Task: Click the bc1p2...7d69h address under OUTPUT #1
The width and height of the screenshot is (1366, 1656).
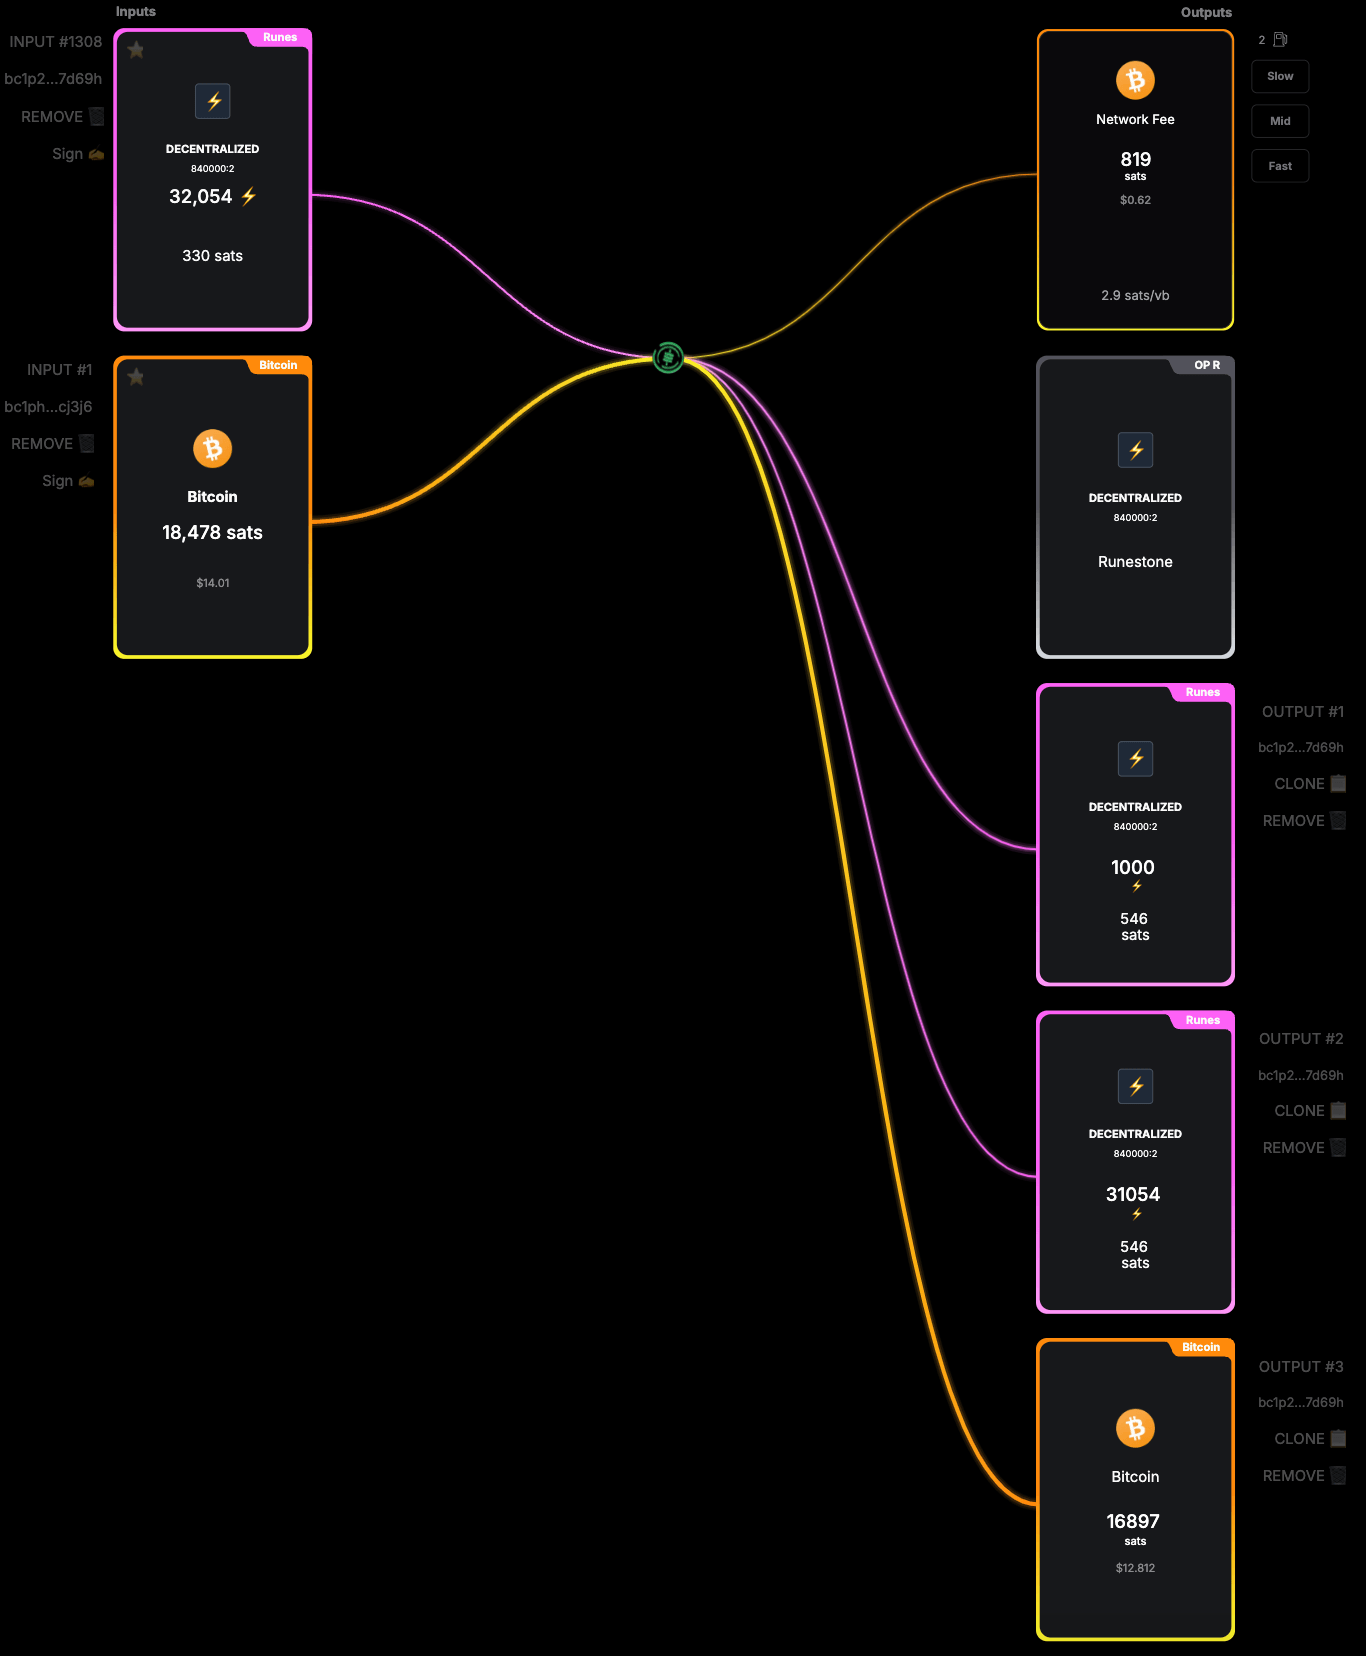Action: (x=1301, y=747)
